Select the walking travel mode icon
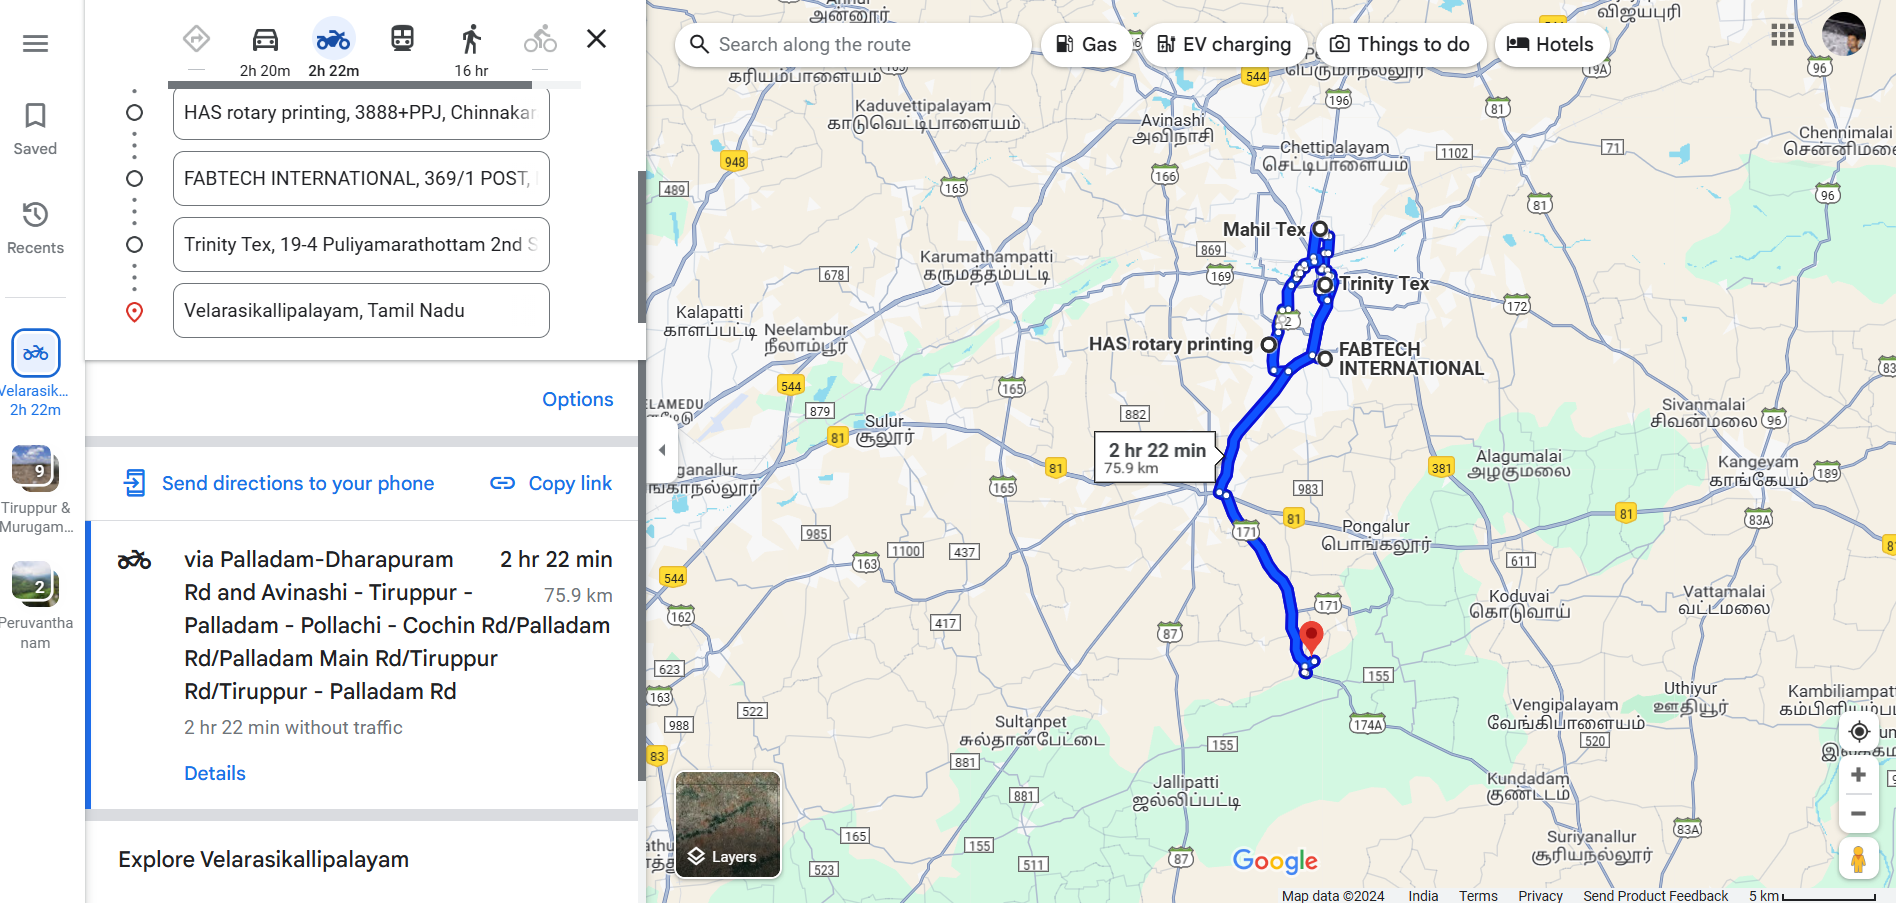This screenshot has height=903, width=1896. click(471, 40)
